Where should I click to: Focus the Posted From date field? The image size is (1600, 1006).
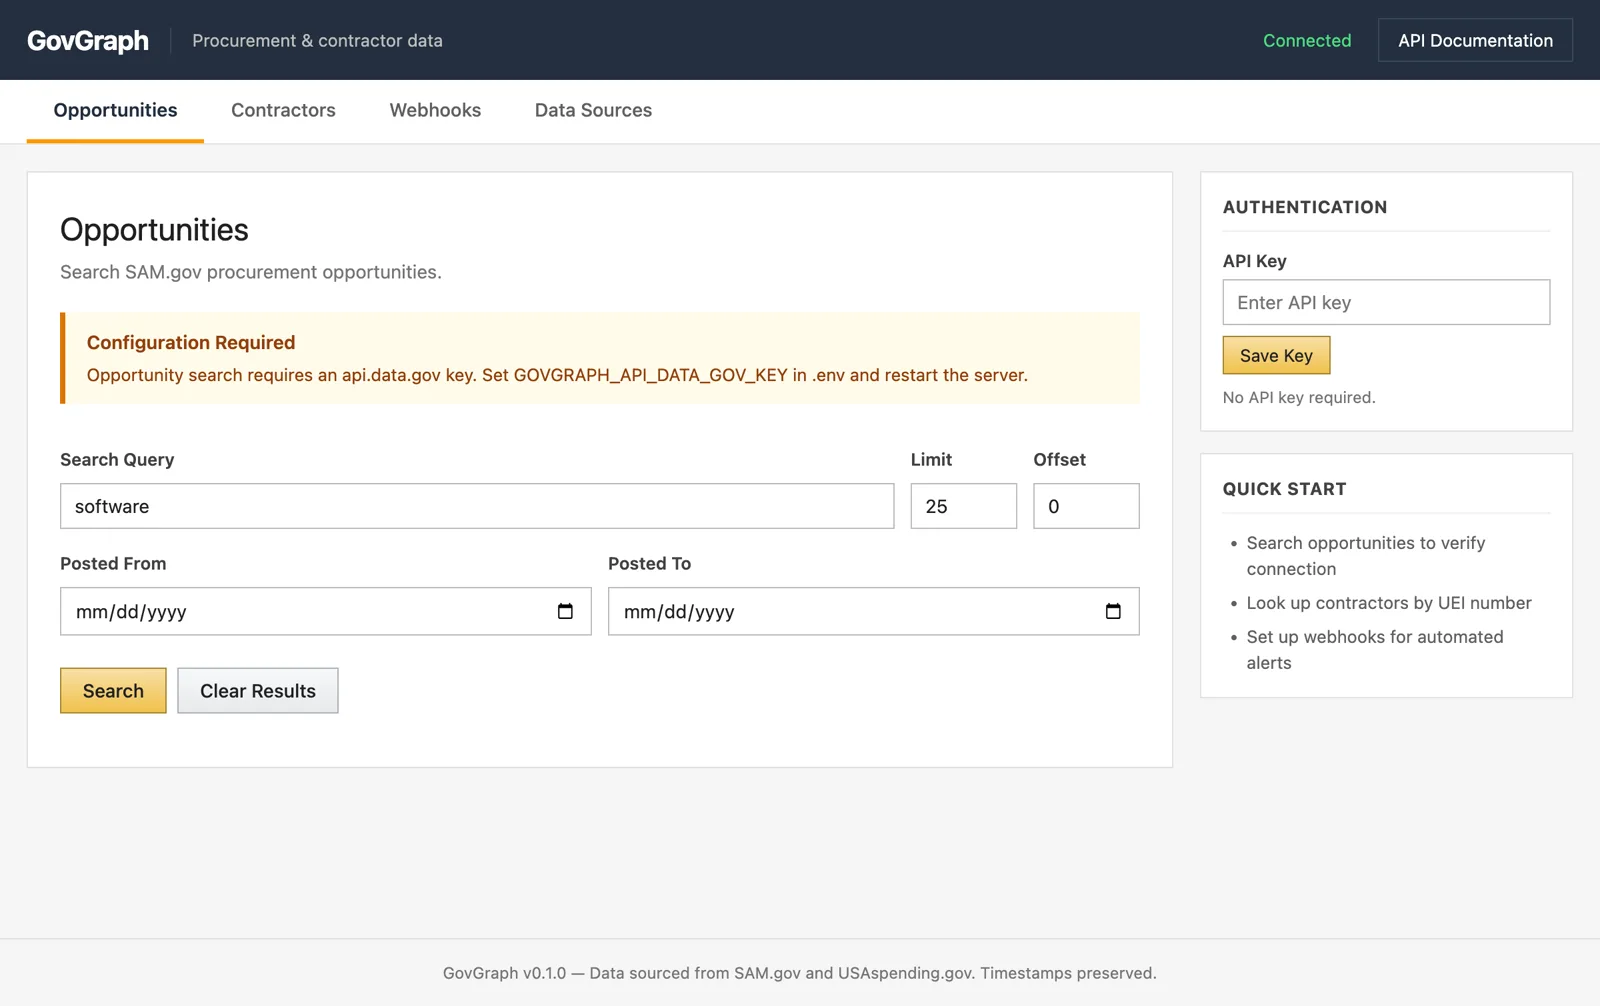[x=326, y=611]
